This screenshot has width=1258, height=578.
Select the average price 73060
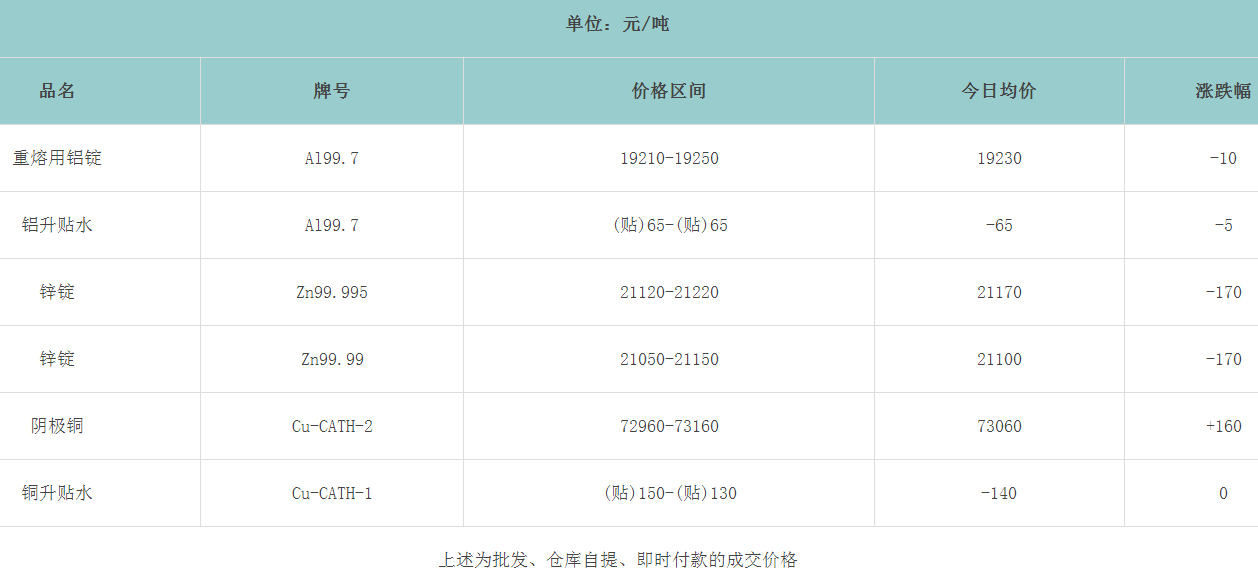pyautogui.click(x=997, y=425)
